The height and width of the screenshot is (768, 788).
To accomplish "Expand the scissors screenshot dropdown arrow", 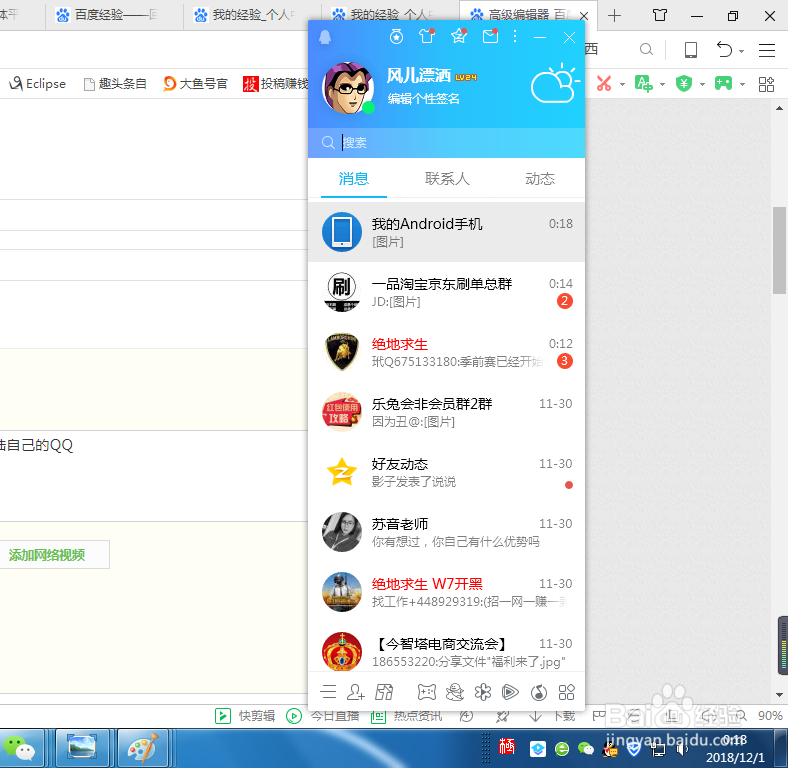I will click(x=622, y=84).
